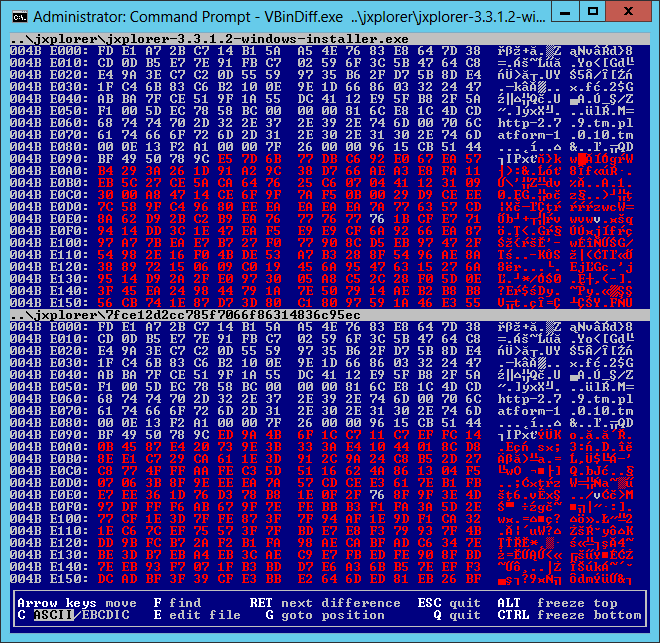Viewport: 660px width, 643px height.
Task: Click first red byte ED in bottom row E090
Action: click(225, 435)
